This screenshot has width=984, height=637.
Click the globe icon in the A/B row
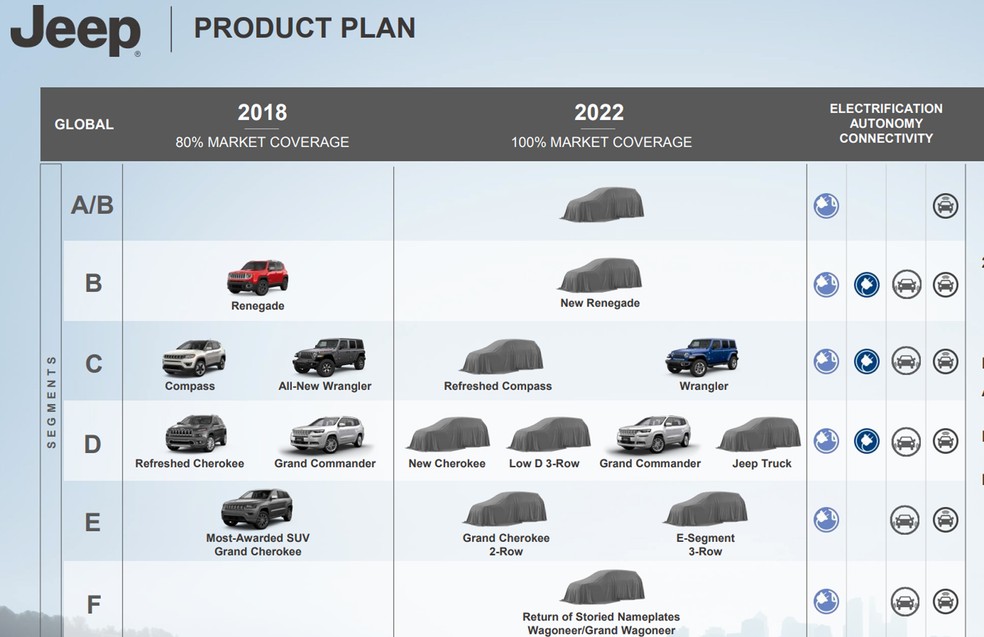point(826,206)
